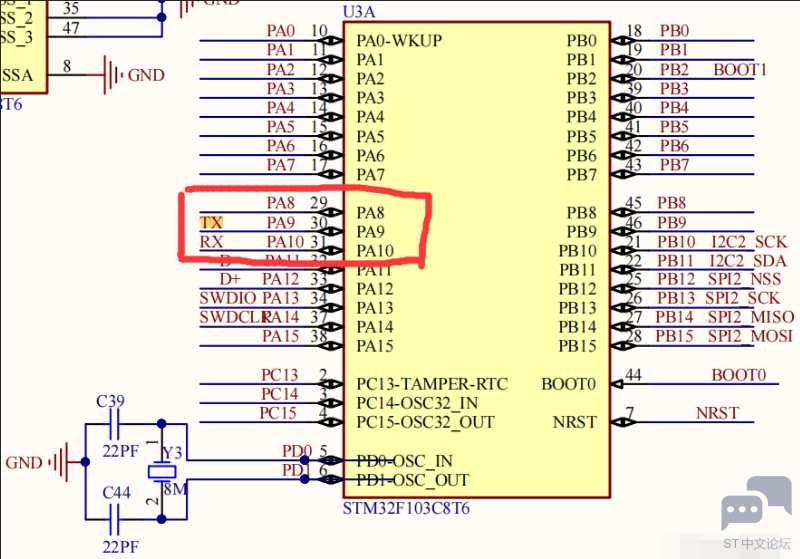Click the U3A designator label
The height and width of the screenshot is (559, 800).
(x=359, y=11)
